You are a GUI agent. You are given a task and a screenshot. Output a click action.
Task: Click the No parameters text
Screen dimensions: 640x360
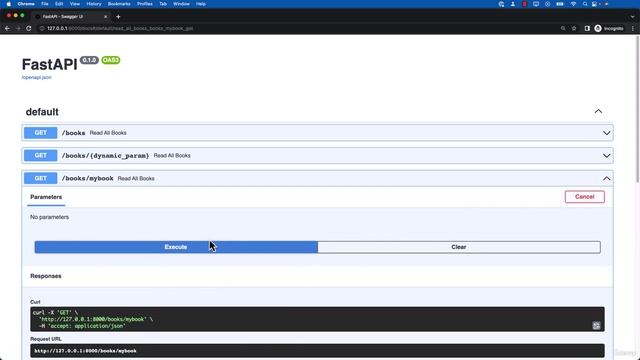[49, 217]
